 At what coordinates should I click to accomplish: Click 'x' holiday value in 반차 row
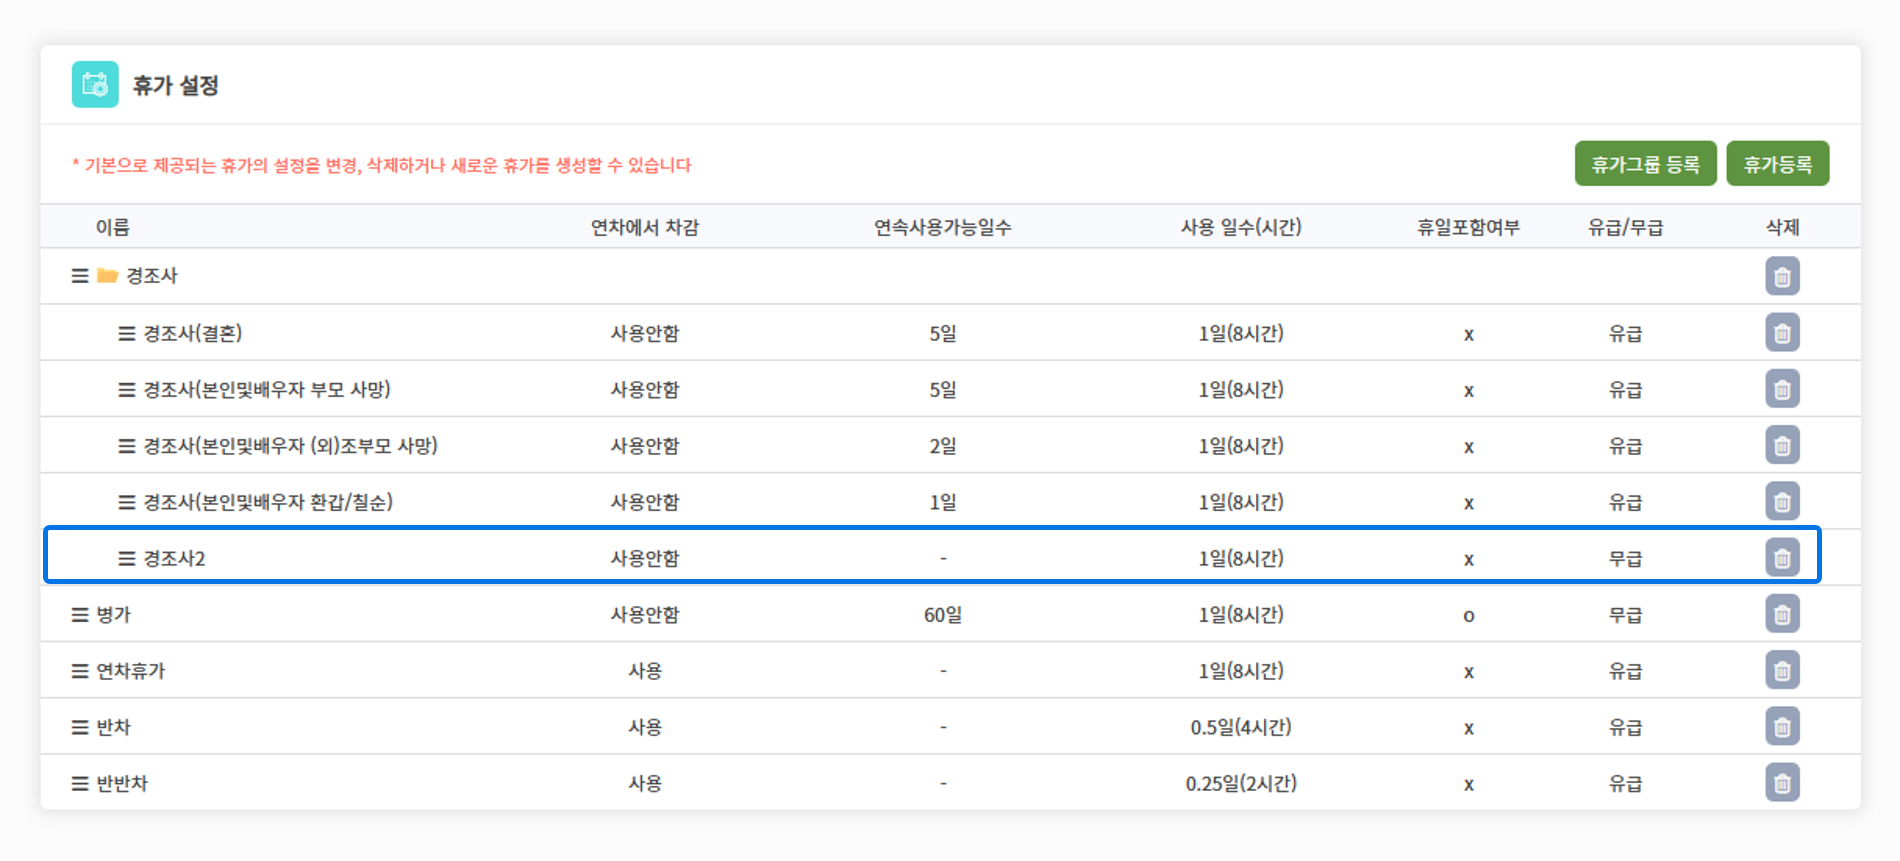(1469, 729)
